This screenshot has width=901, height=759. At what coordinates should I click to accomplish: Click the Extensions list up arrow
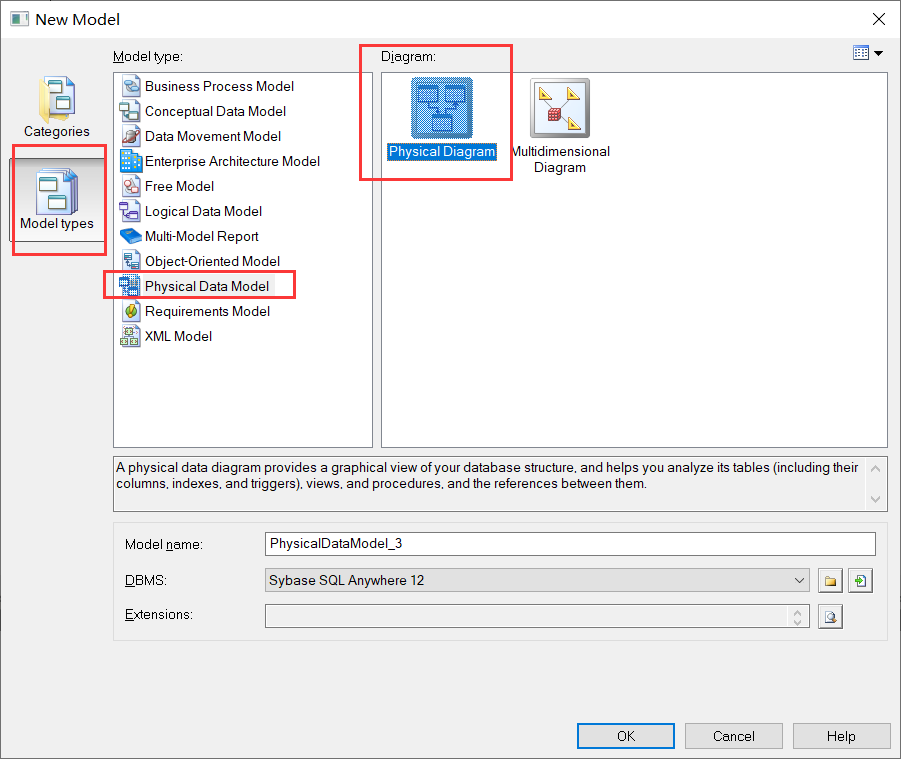pos(798,612)
